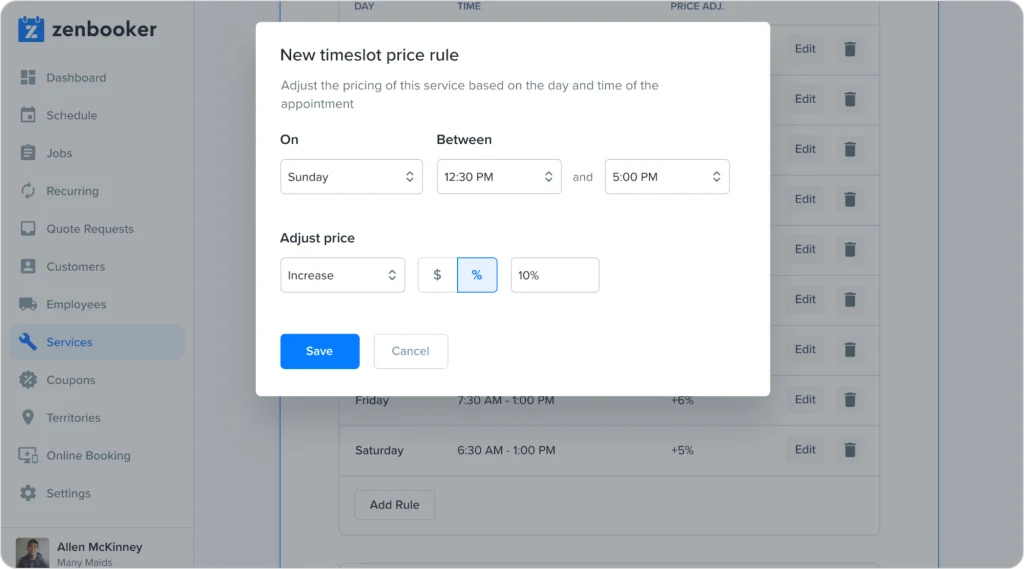Go to Territories in the sidebar
Viewport: 1024px width, 569px height.
click(x=97, y=417)
